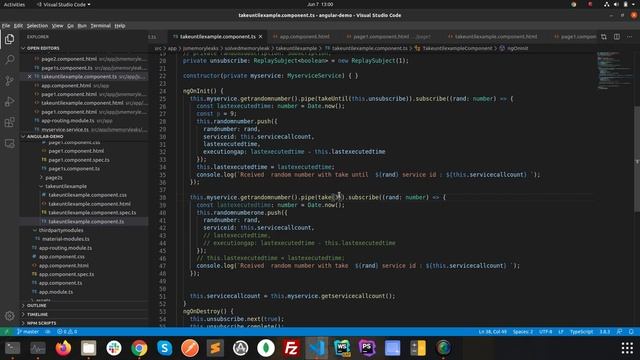This screenshot has width=640, height=360.
Task: Open the View menu
Action: coord(57,26)
